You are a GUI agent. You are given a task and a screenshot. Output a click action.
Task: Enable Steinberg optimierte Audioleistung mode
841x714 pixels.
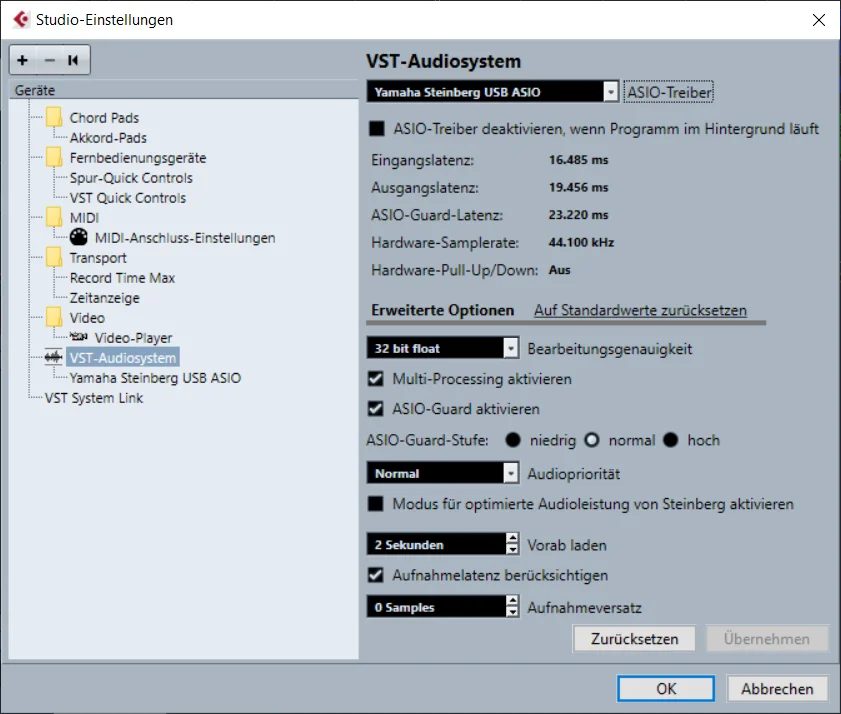pos(376,504)
